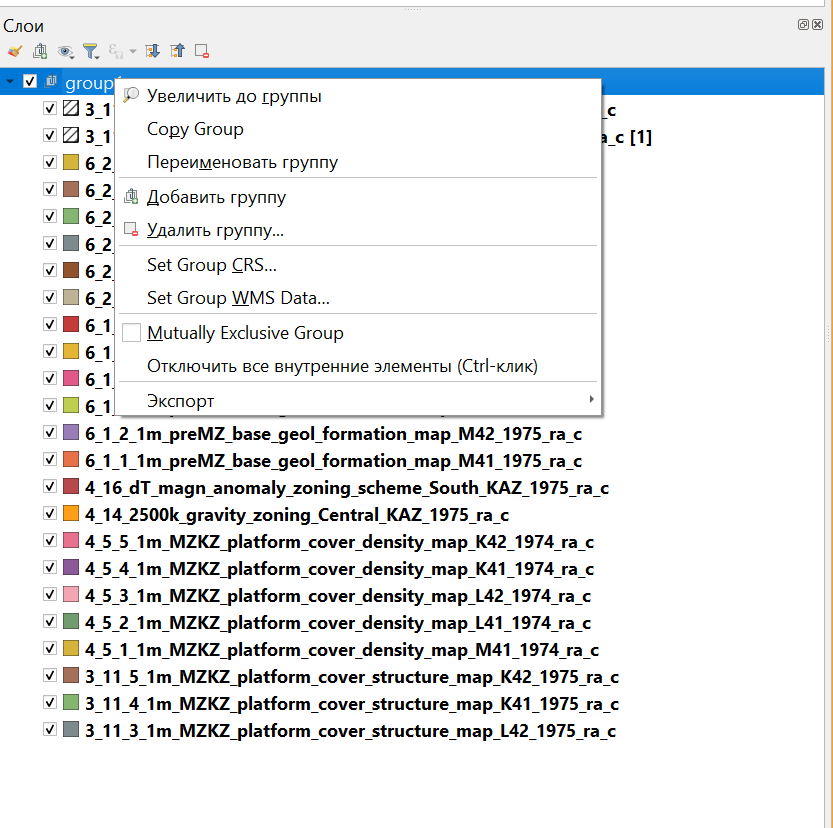Screen dimensions: 833x828
Task: Click Удалить группу... menu entry
Action: (x=215, y=230)
